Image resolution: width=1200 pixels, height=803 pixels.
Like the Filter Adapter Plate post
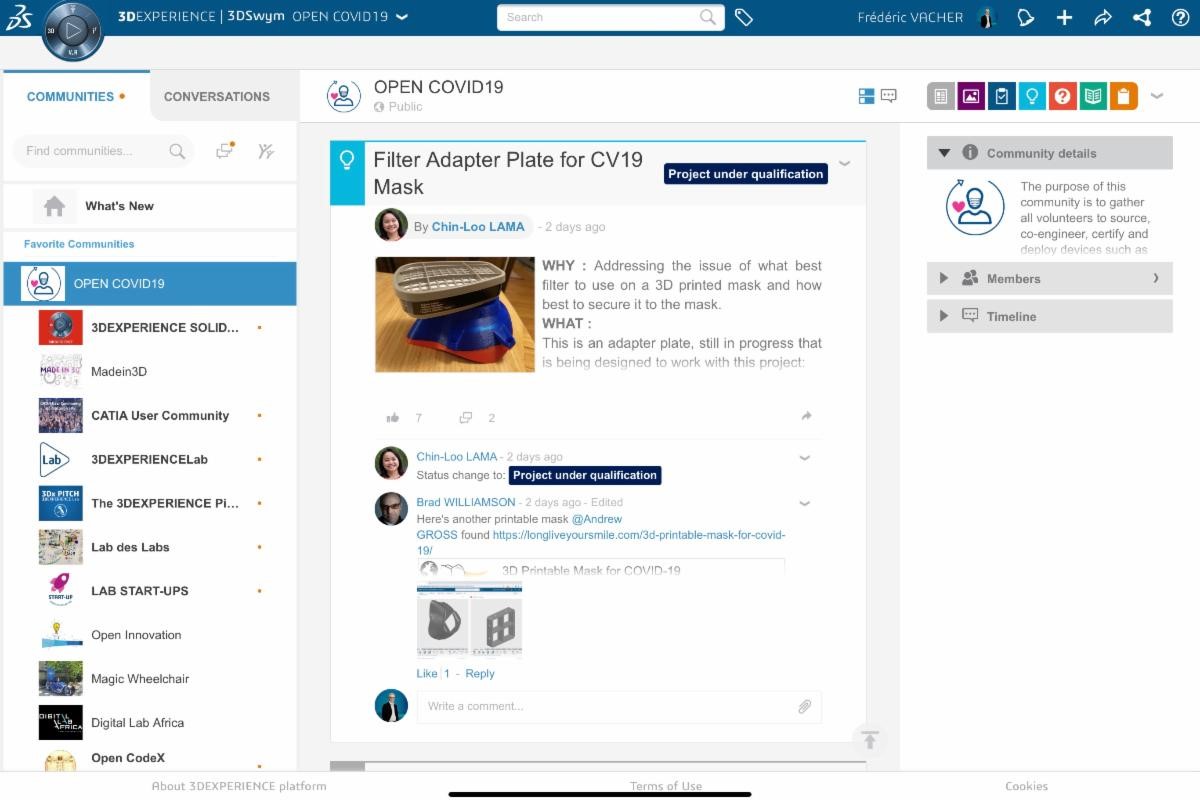tap(393, 418)
